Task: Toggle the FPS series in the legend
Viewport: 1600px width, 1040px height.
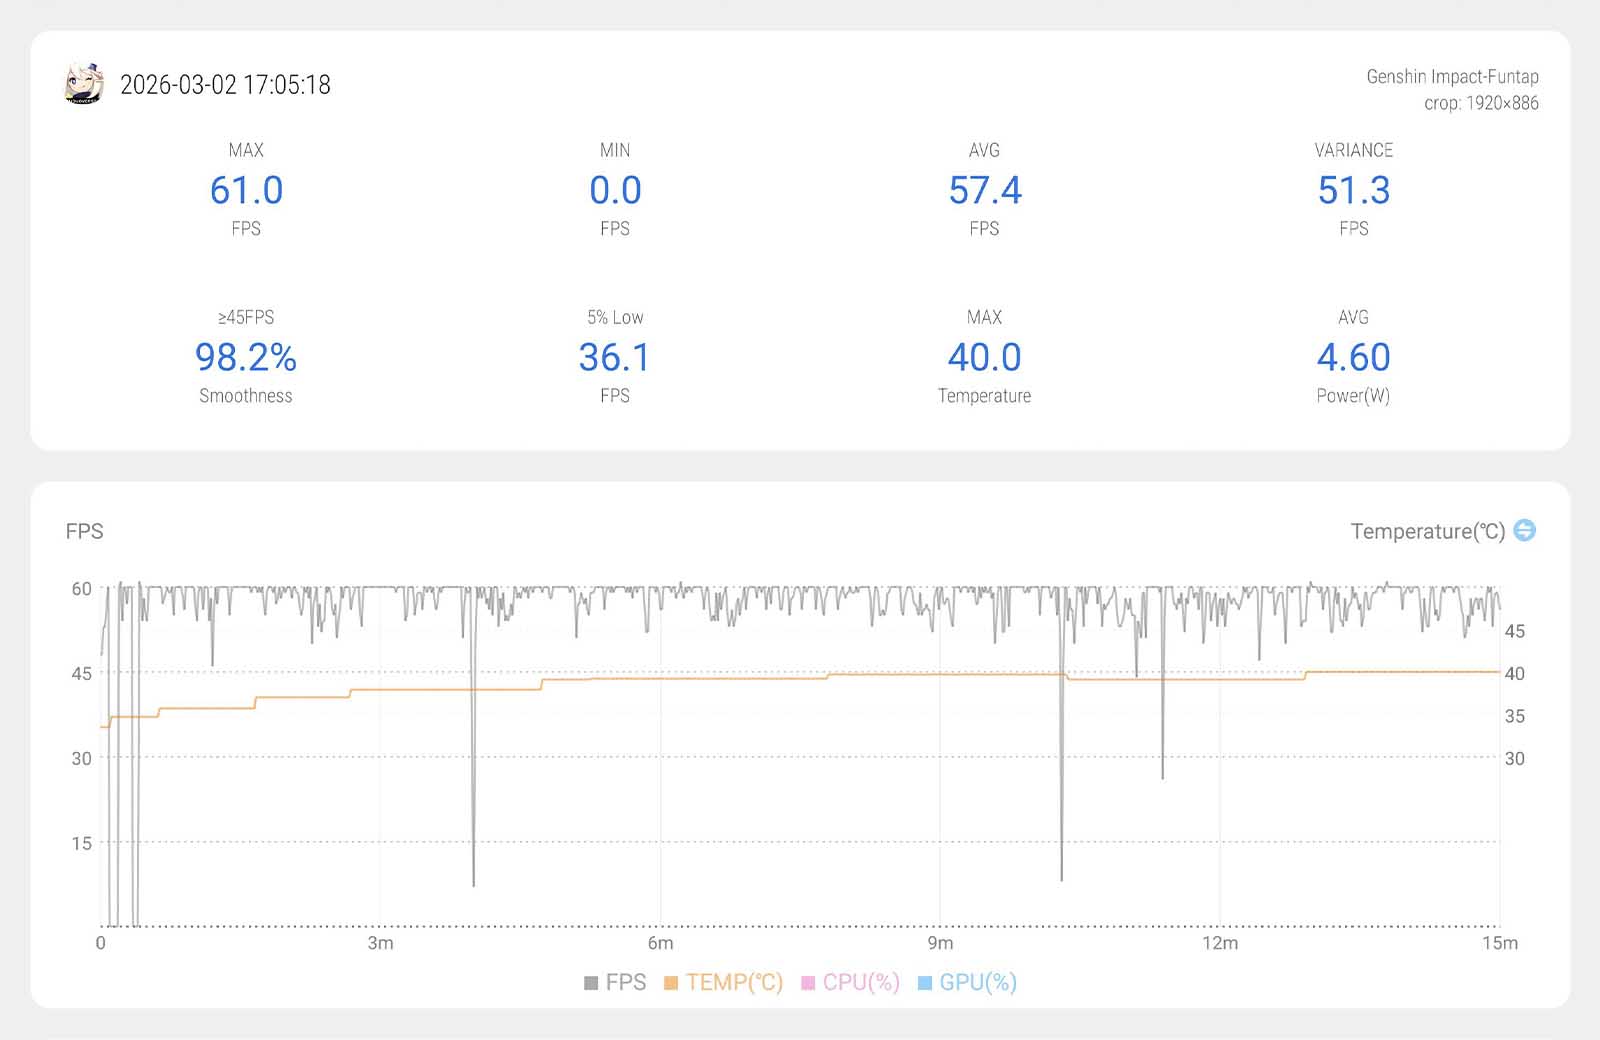Action: [615, 982]
